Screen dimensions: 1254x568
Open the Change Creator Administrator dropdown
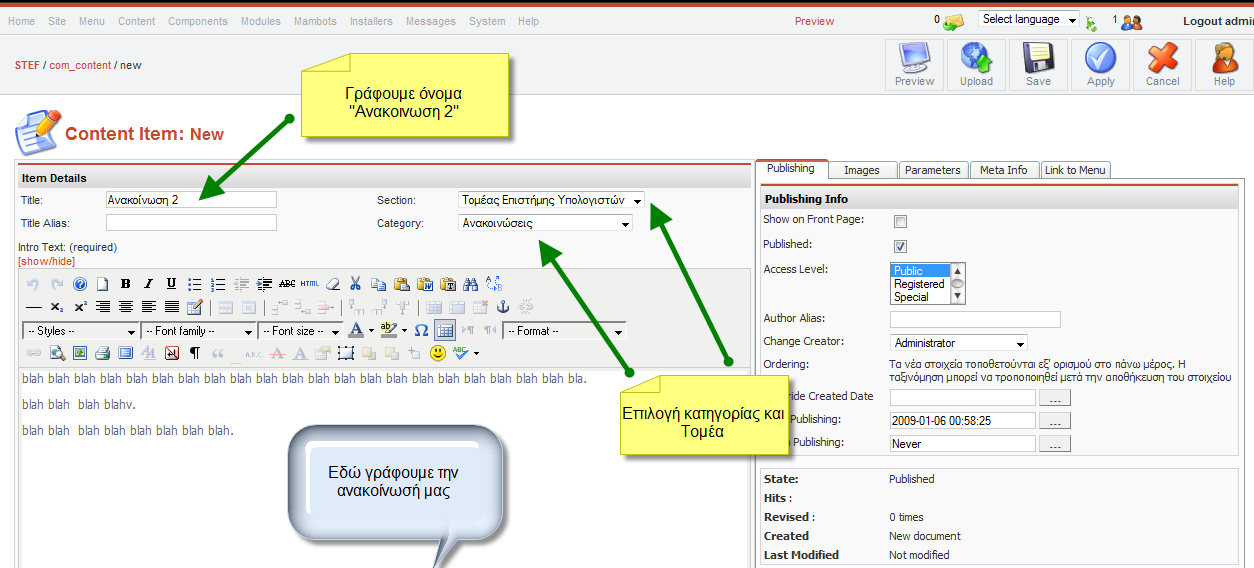tap(958, 343)
